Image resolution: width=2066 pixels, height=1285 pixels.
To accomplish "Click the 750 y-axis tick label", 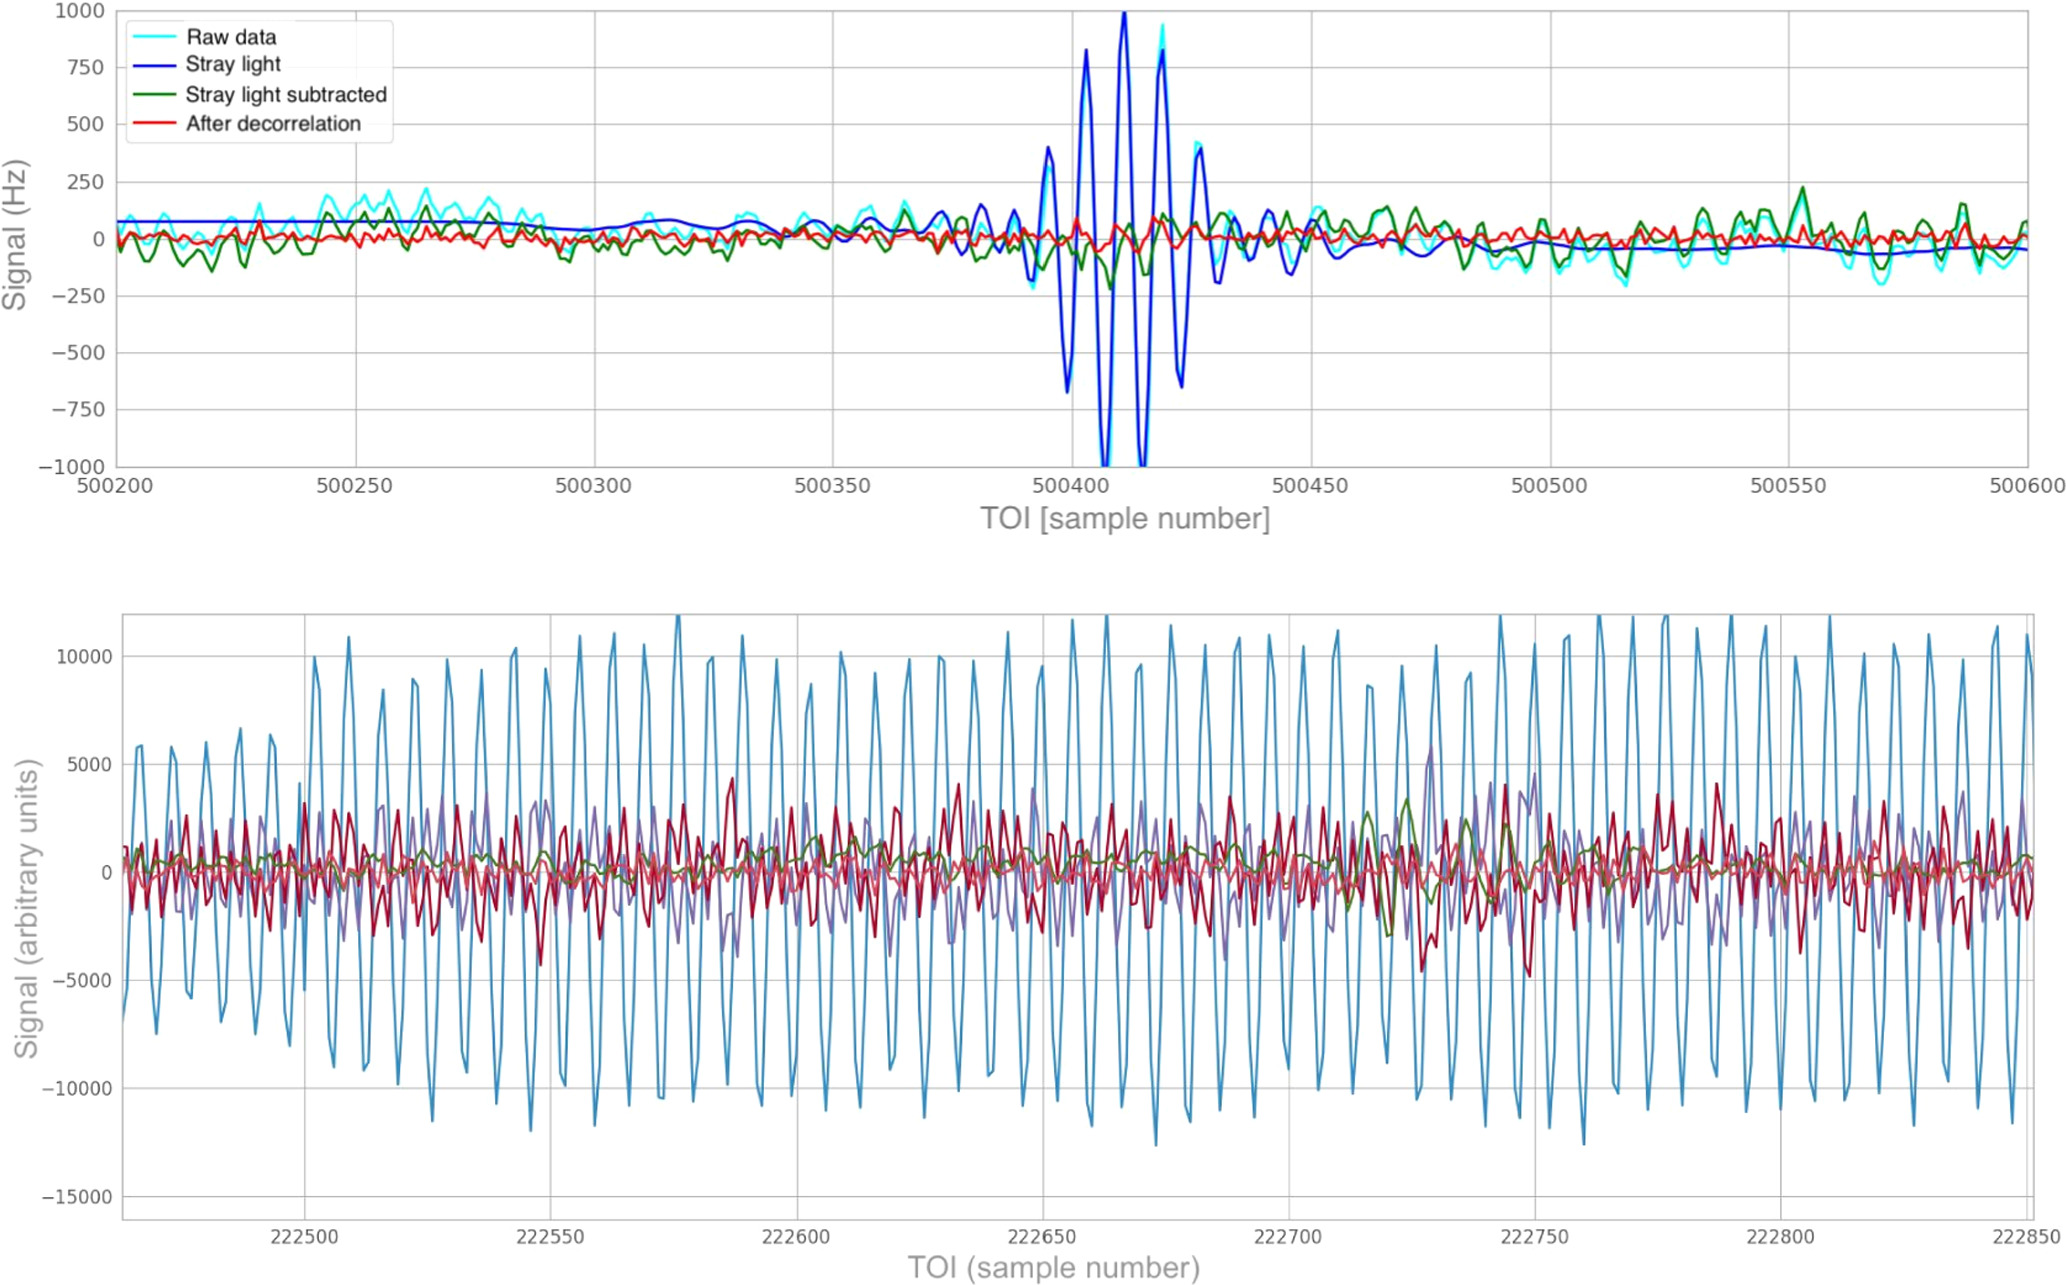I will tap(85, 67).
